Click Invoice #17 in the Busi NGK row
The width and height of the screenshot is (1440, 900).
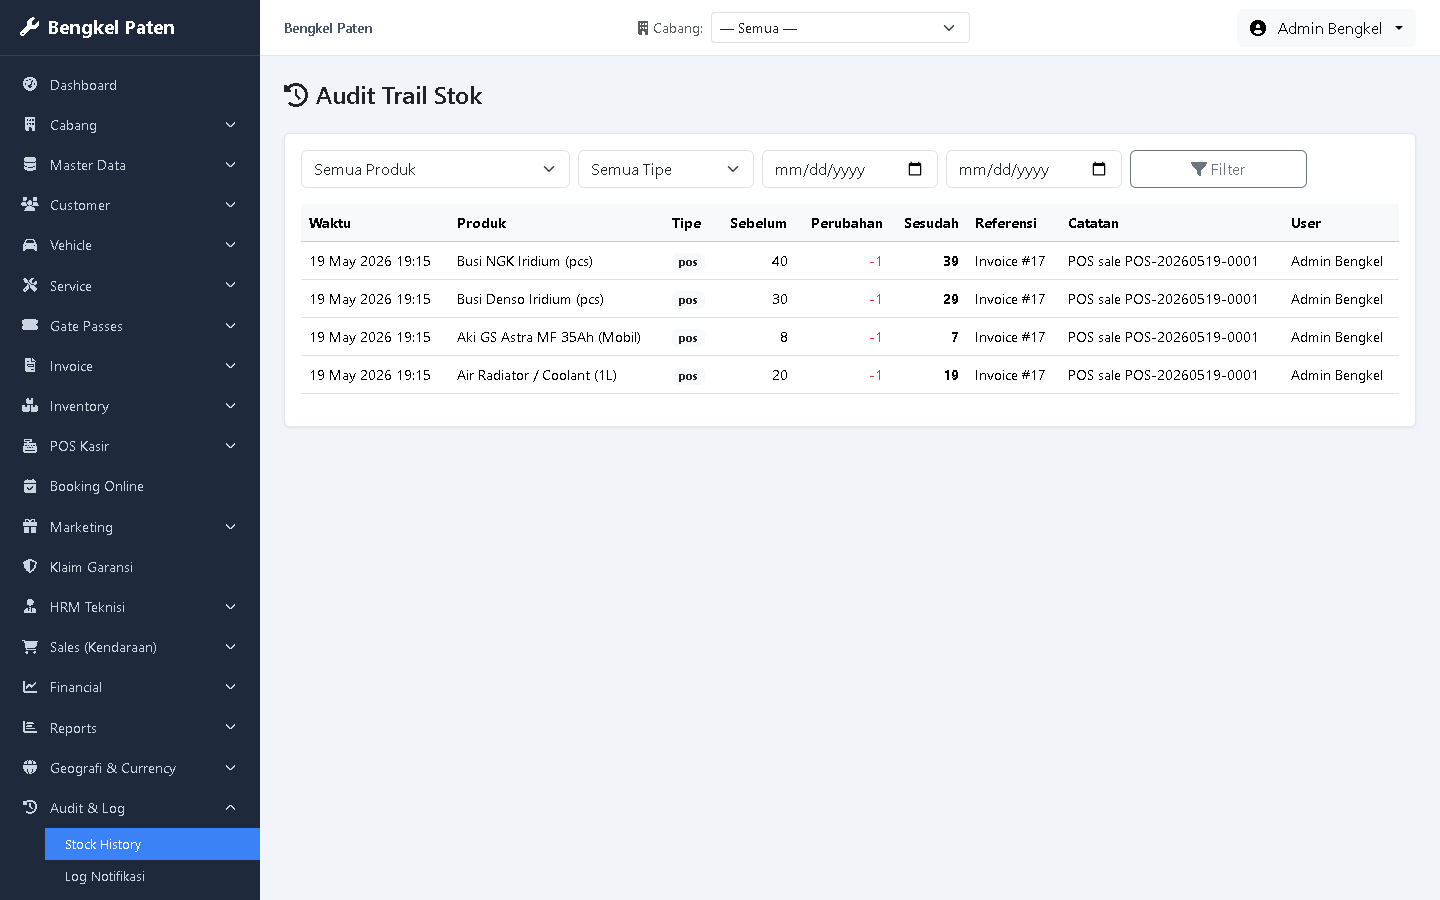click(1010, 261)
